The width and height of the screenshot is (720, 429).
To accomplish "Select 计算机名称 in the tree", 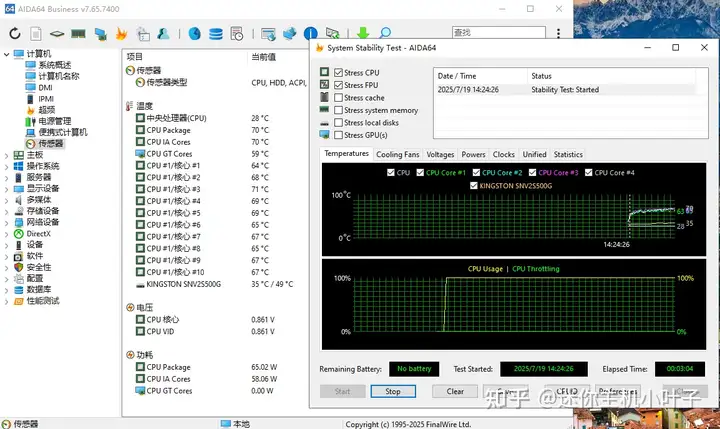I will [x=59, y=76].
